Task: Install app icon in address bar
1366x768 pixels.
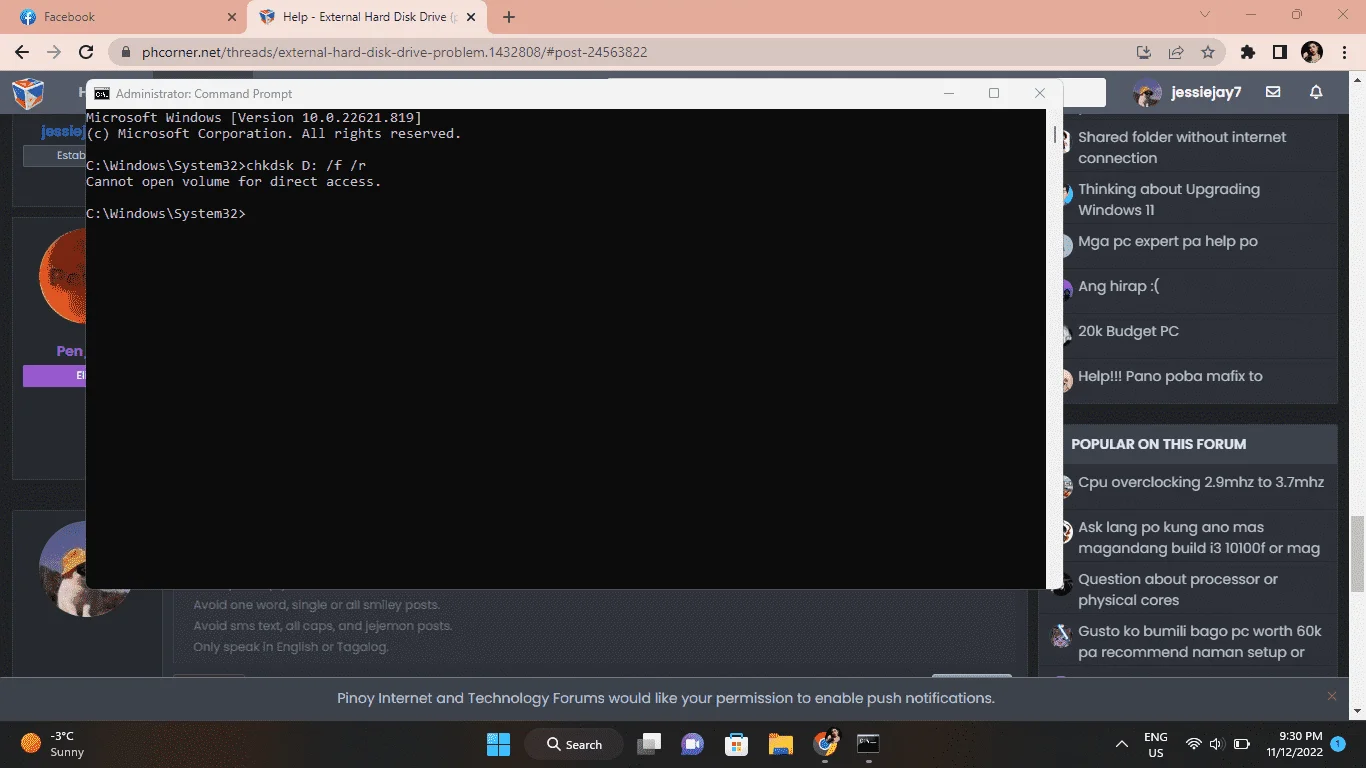Action: [x=1144, y=52]
